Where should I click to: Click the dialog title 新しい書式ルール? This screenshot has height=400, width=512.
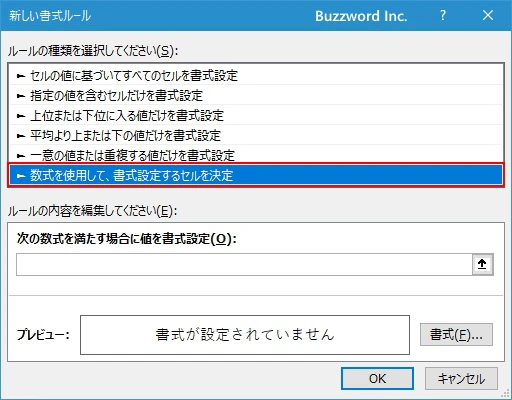click(50, 16)
